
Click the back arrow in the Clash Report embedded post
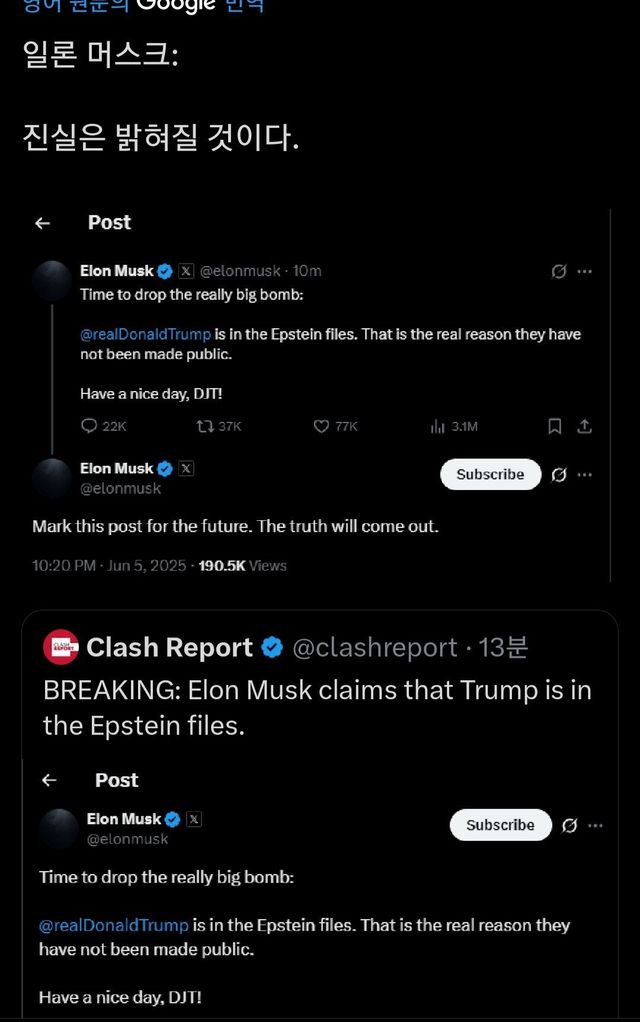(x=49, y=780)
